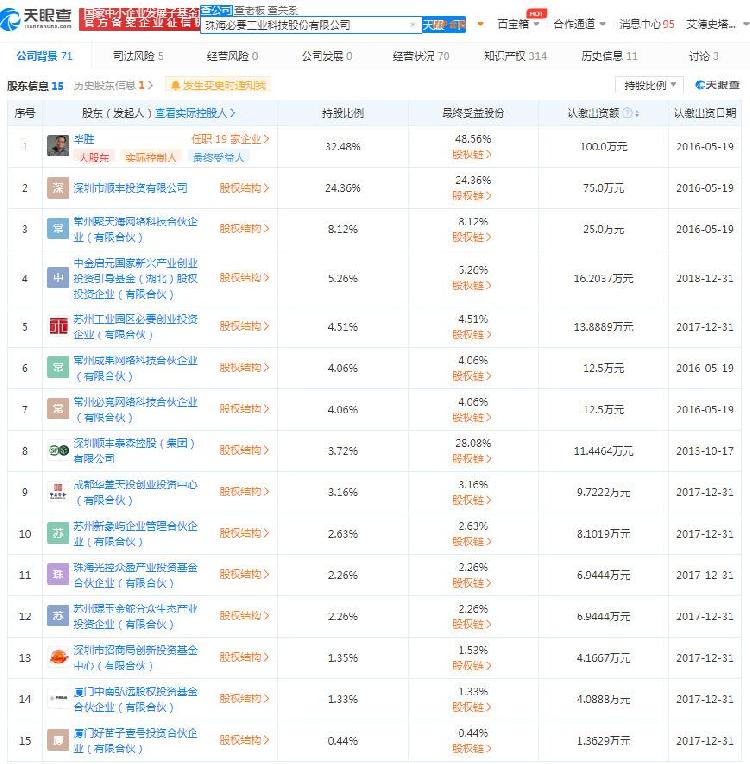Click the red logo of 苏州工业园区必要创业投资企业

[x=59, y=326]
